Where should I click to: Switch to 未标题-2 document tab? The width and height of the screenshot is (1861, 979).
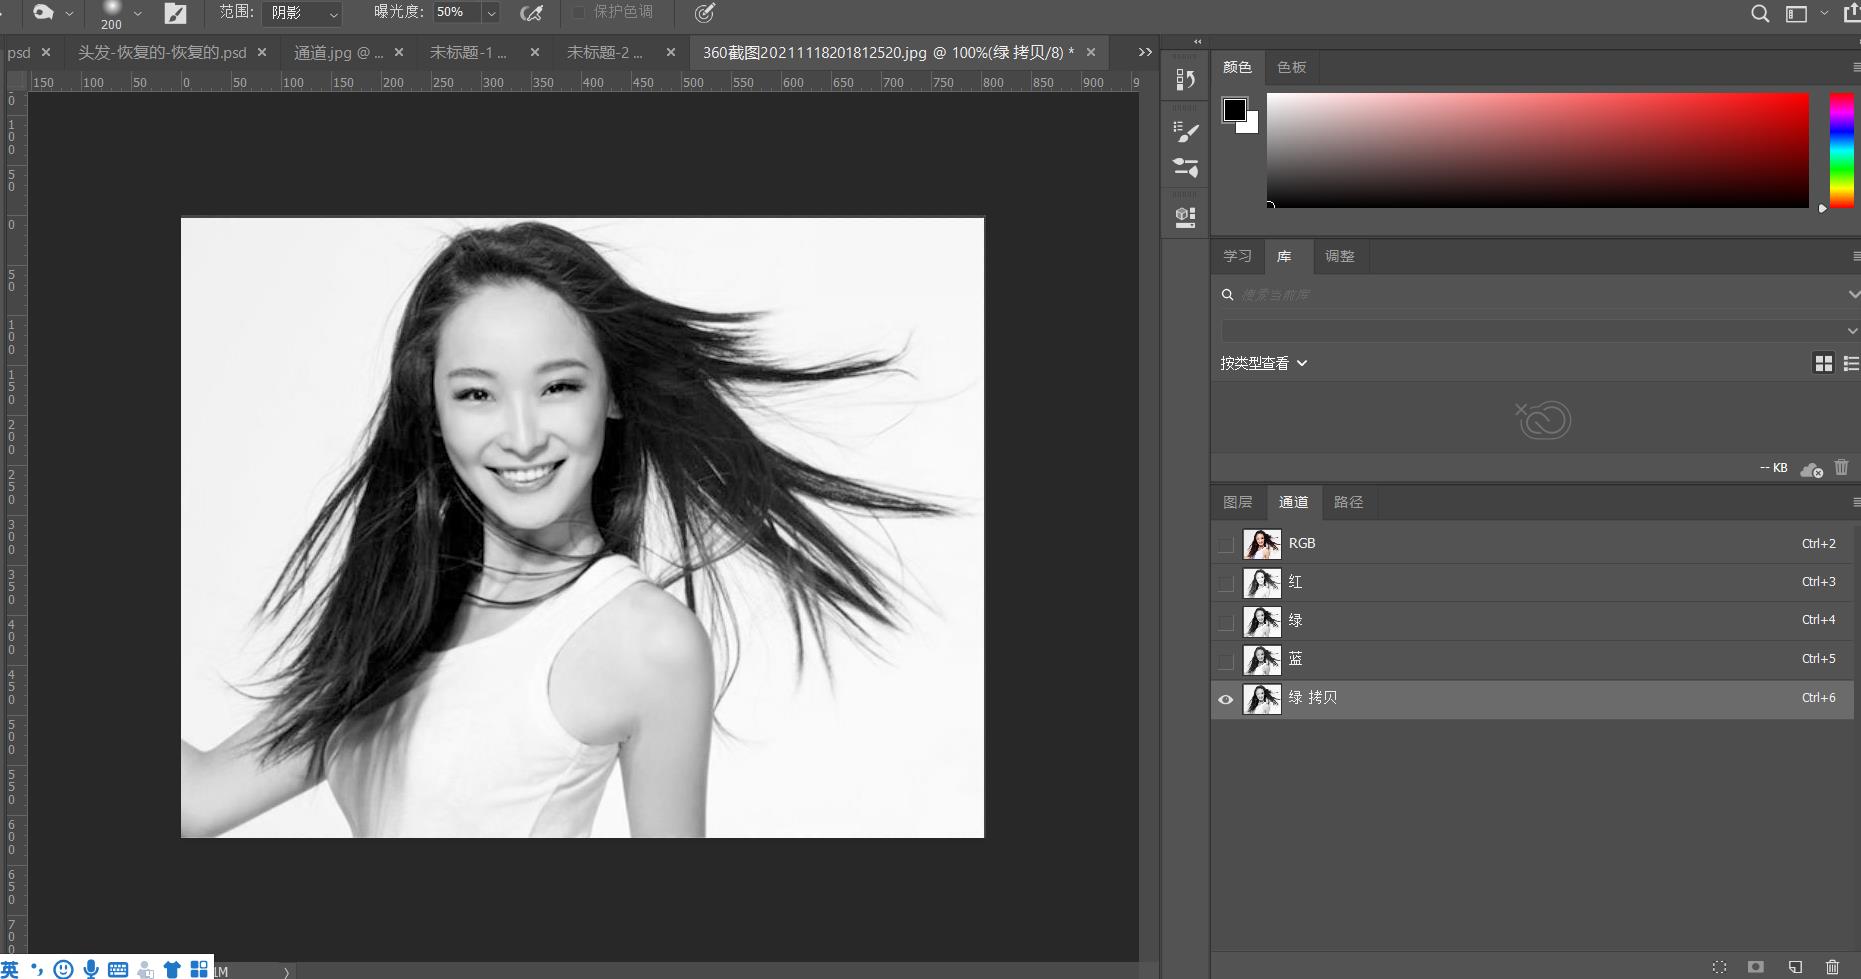coord(604,52)
